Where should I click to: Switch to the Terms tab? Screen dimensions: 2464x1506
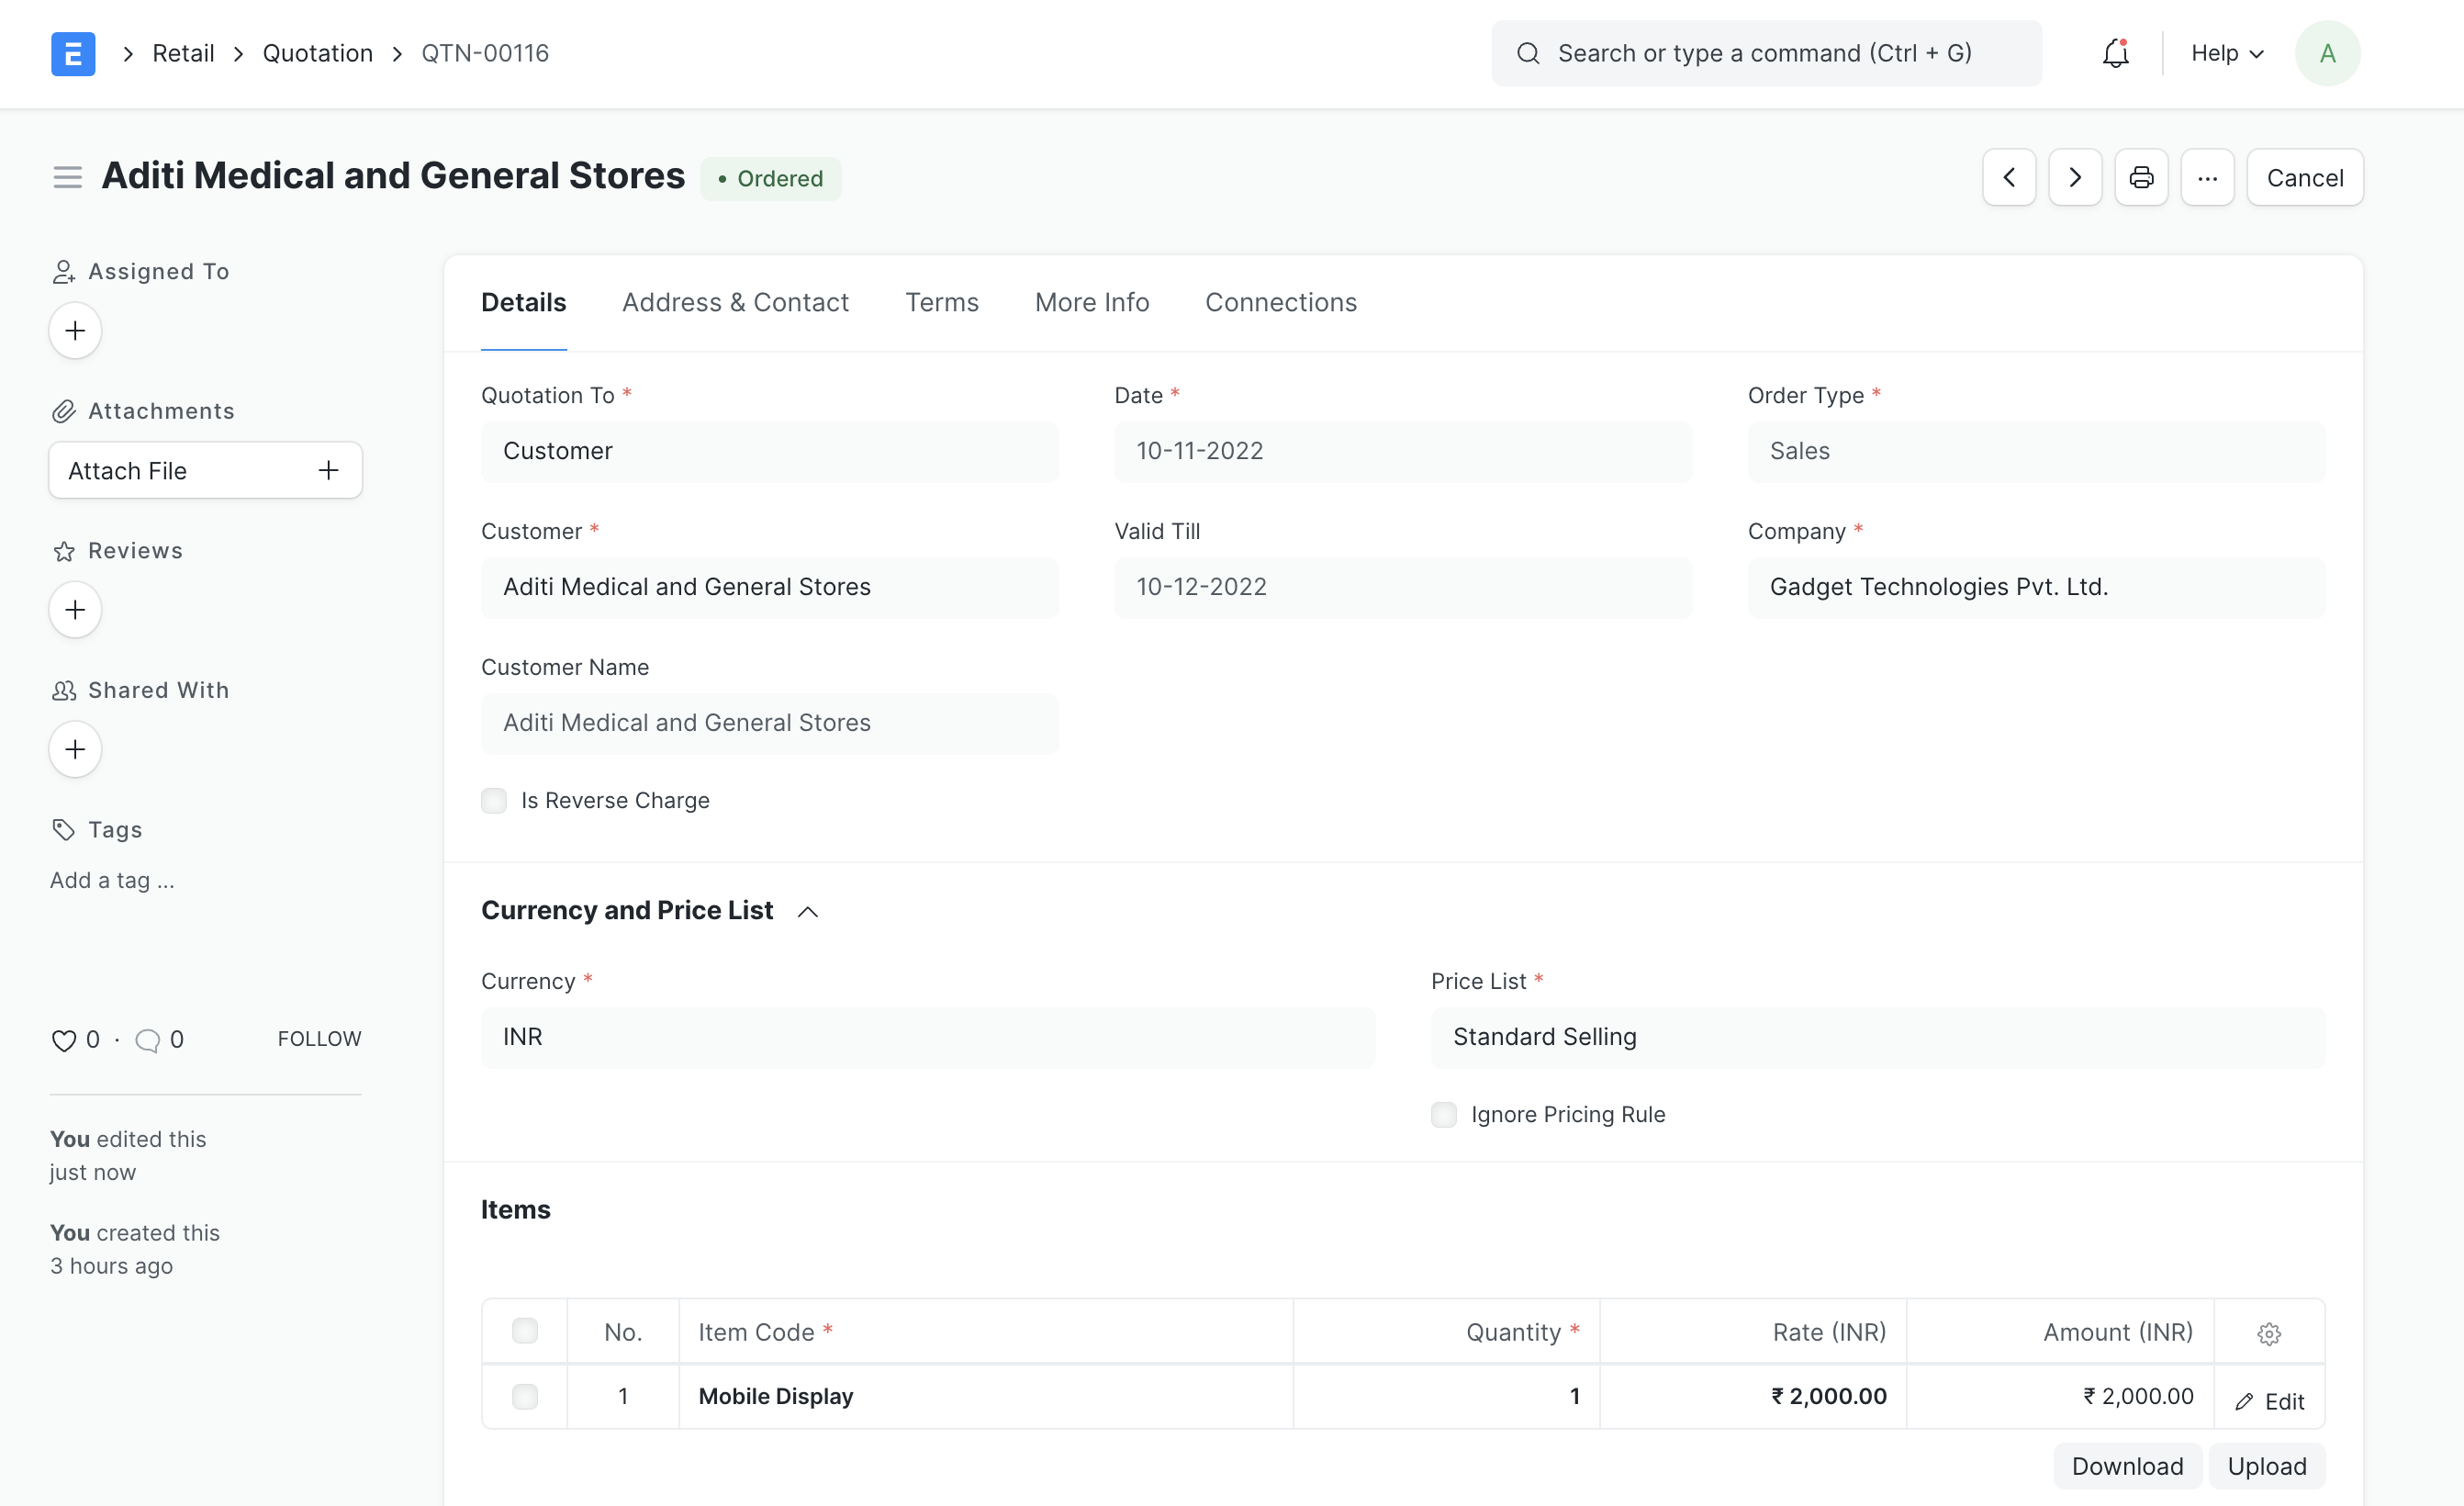point(941,302)
